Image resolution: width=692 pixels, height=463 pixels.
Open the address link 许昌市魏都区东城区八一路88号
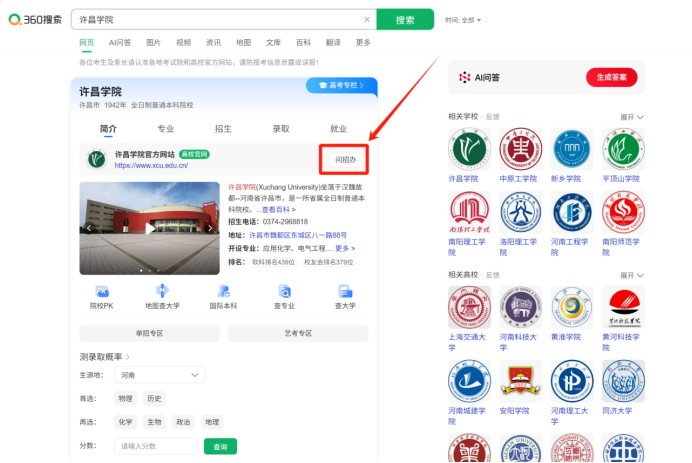coord(298,235)
